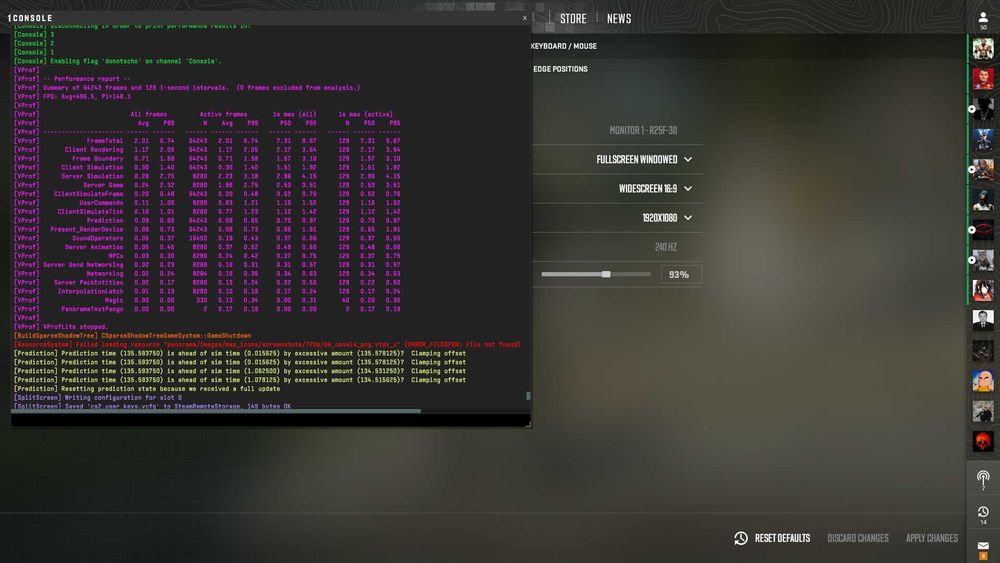This screenshot has width=1000, height=563.
Task: Click the orange BuildSparseShadowTree GameShutdown line
Action: [x=133, y=336]
